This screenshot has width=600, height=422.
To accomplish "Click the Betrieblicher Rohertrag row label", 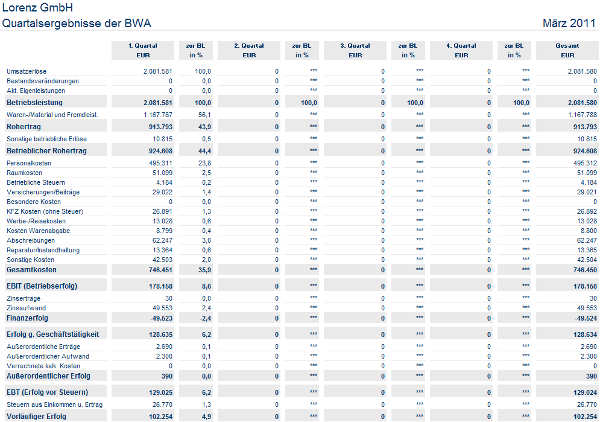I will (47, 151).
